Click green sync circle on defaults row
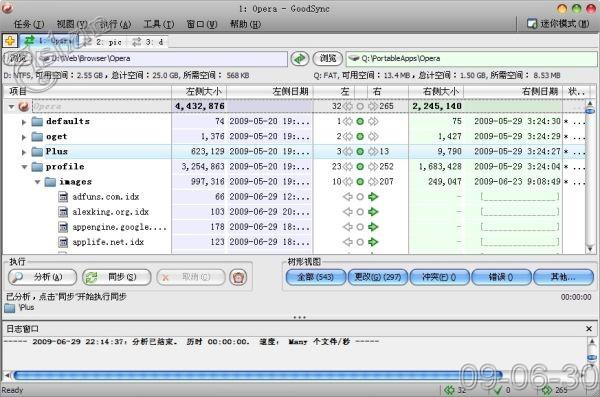This screenshot has width=600, height=397. click(x=360, y=121)
